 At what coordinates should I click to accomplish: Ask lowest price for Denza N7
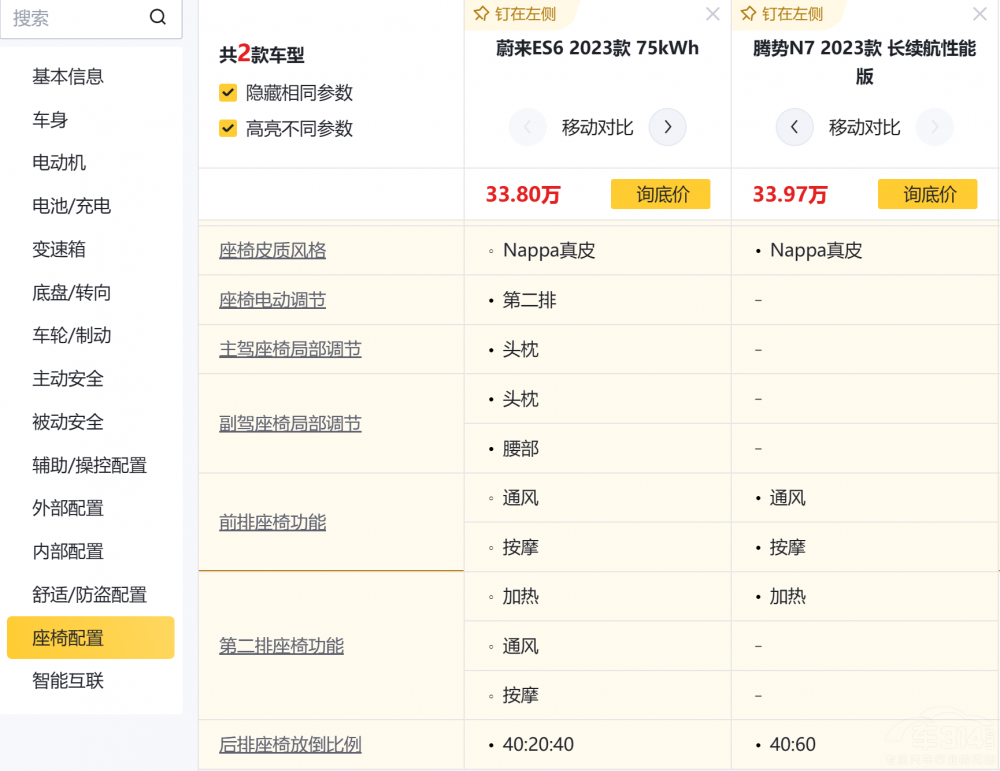click(x=927, y=194)
